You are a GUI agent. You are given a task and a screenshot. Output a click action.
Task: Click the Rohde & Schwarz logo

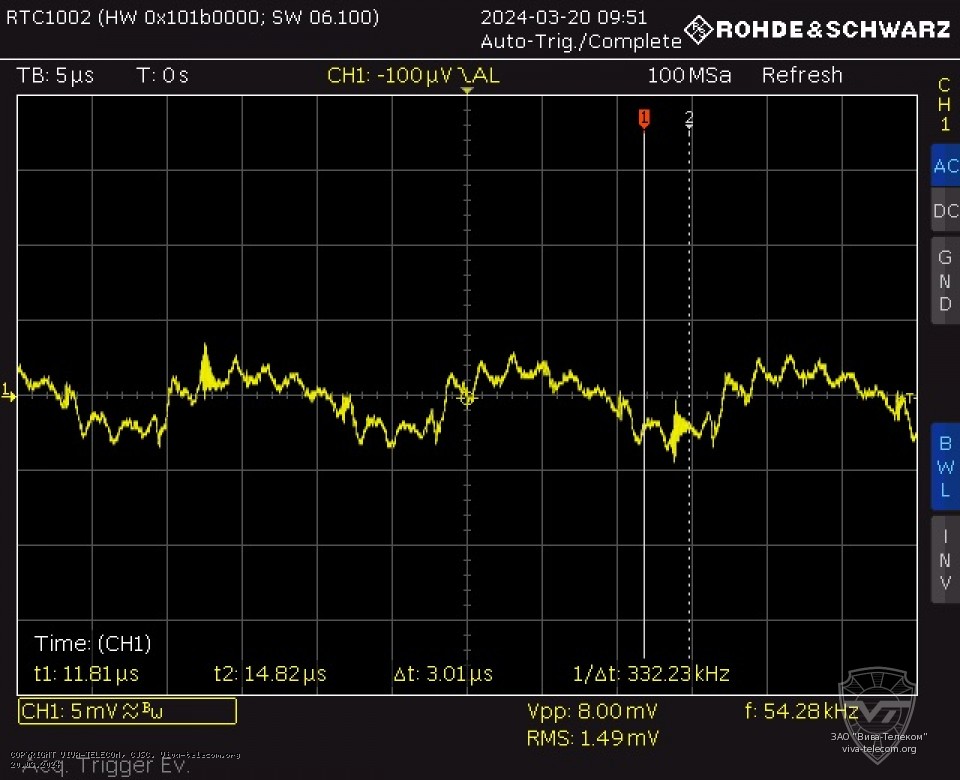coord(818,29)
